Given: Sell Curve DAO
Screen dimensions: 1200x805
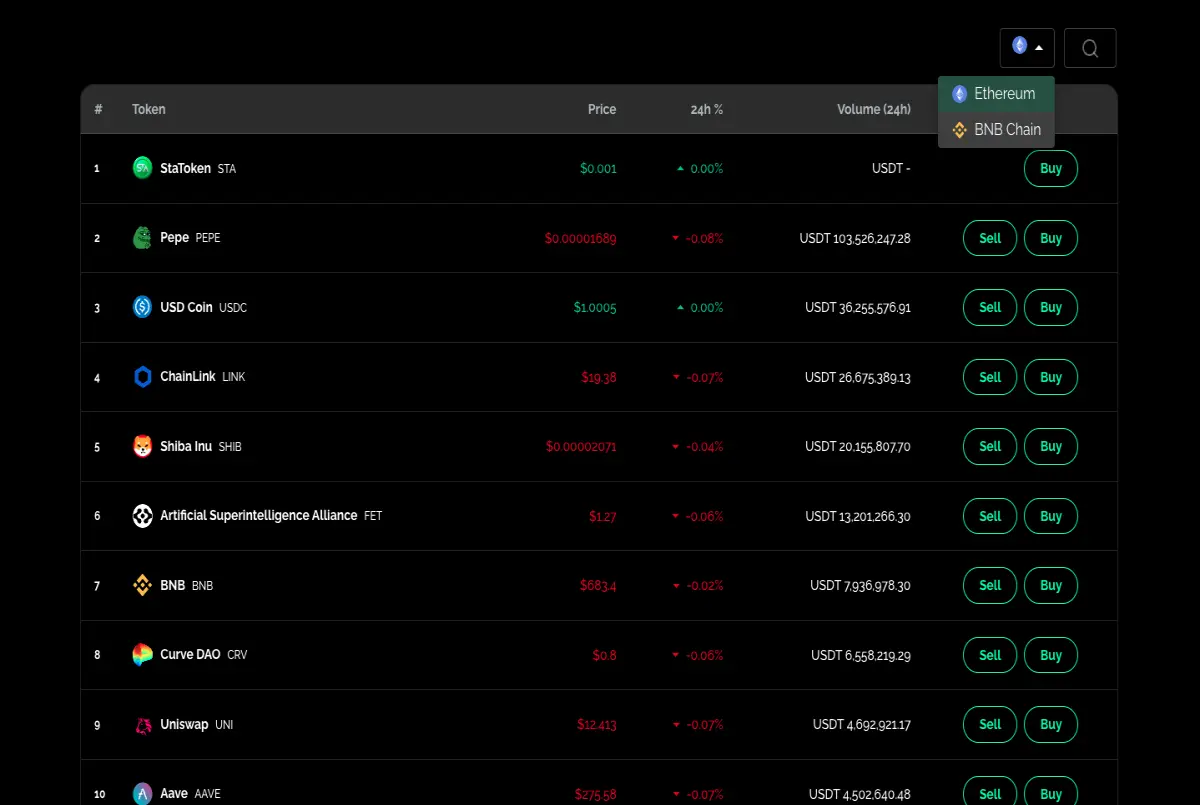Looking at the screenshot, I should point(990,655).
